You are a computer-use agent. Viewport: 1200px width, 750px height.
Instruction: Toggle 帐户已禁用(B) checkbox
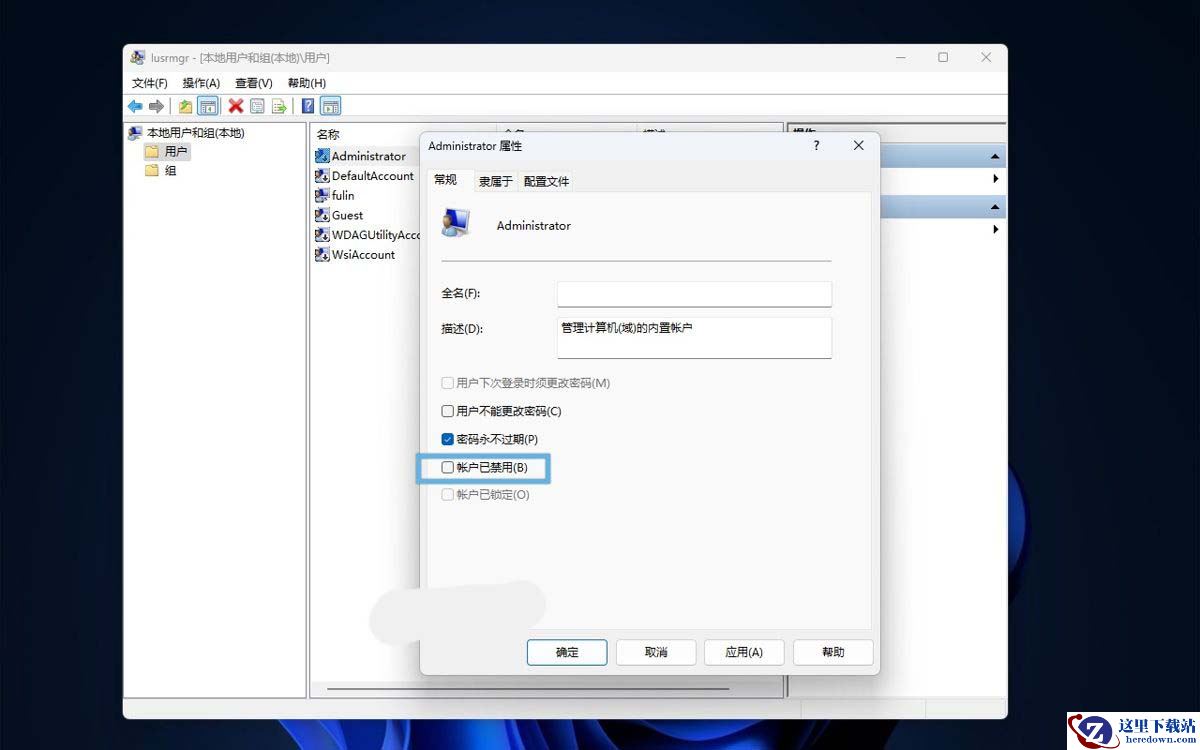[448, 467]
